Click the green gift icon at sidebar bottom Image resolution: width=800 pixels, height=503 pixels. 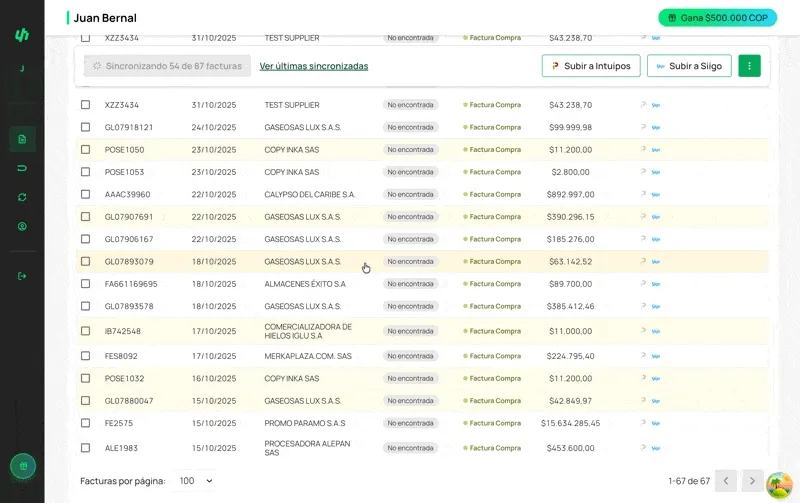pyautogui.click(x=22, y=466)
